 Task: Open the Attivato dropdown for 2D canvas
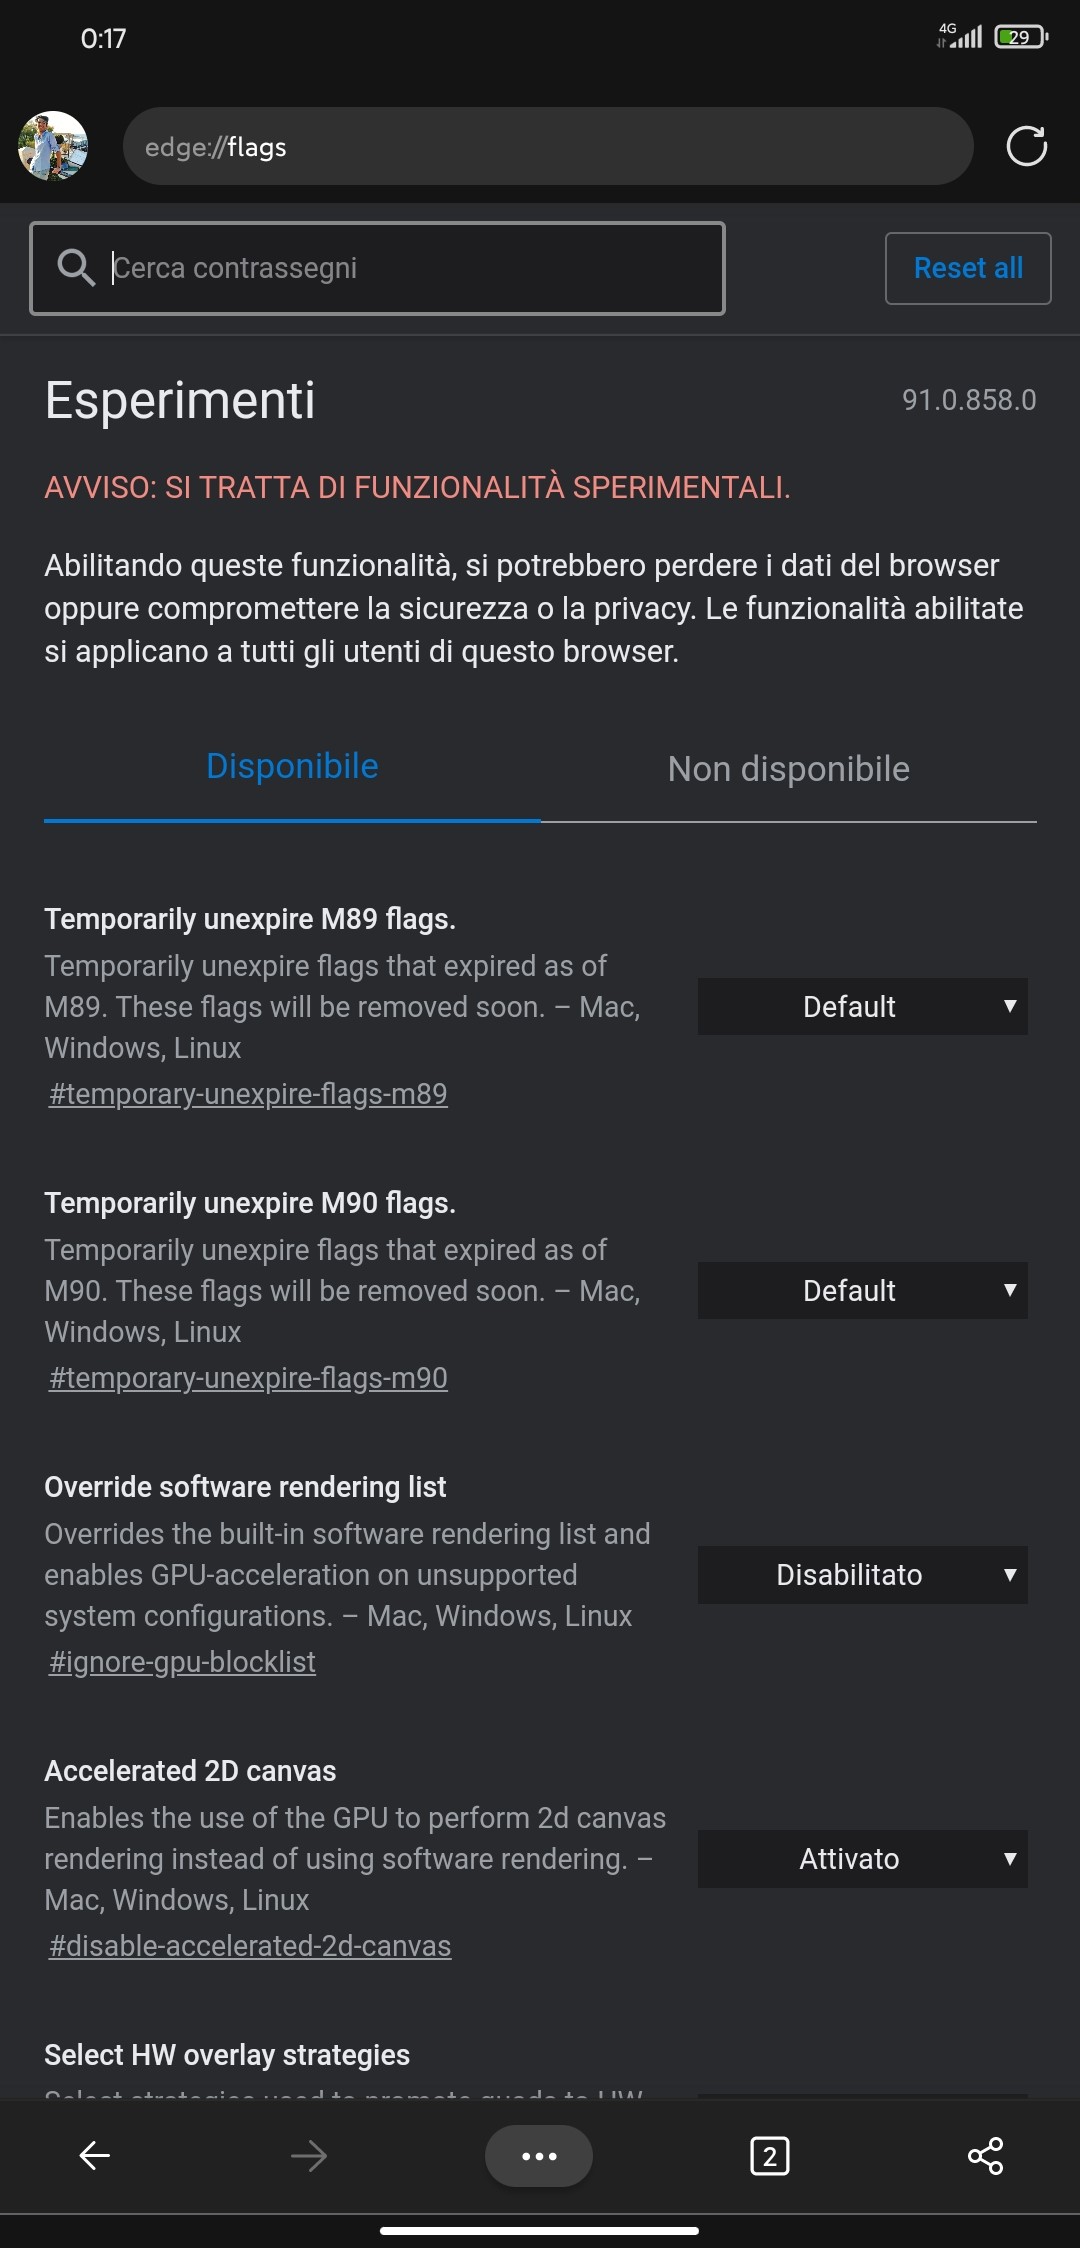[862, 1859]
